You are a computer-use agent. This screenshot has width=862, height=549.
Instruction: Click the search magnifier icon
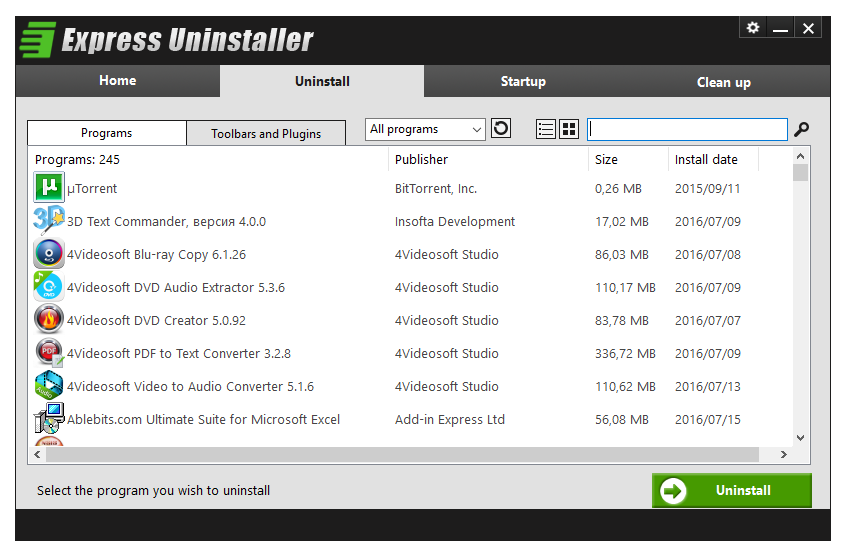tap(802, 129)
